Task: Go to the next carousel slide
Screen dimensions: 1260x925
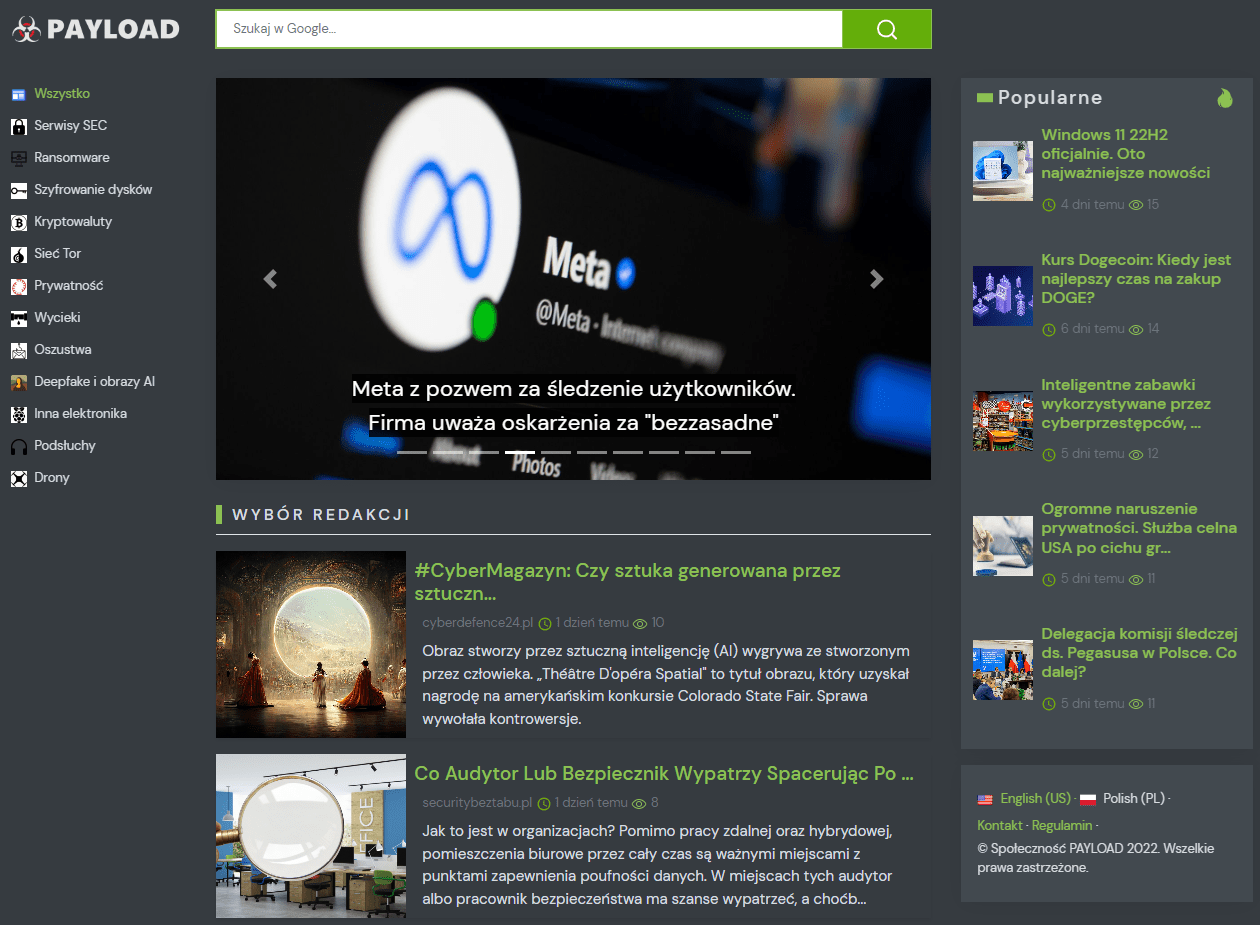Action: tap(877, 279)
